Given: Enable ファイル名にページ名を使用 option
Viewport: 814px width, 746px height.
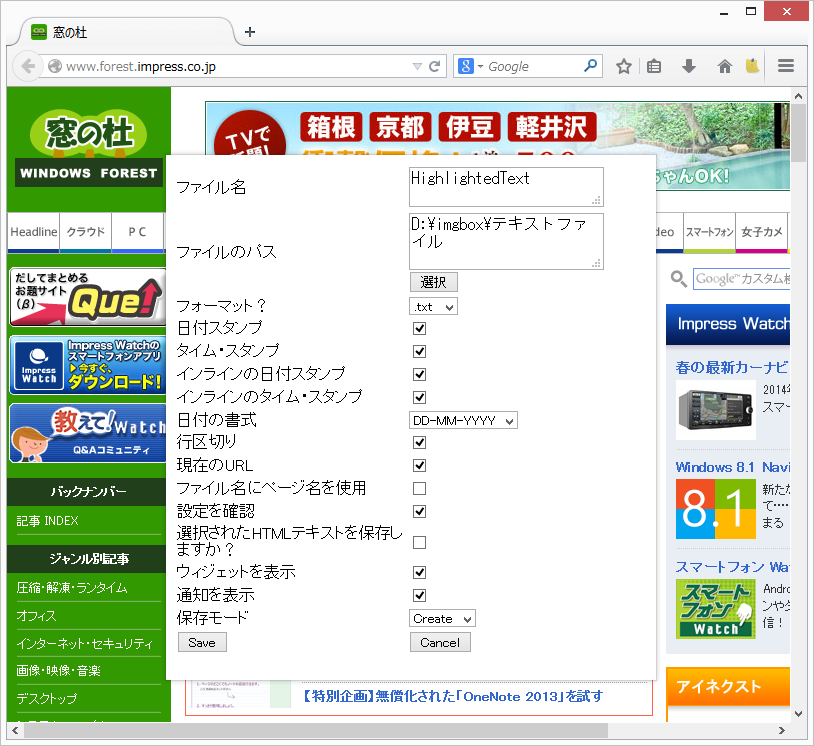Looking at the screenshot, I should click(419, 488).
